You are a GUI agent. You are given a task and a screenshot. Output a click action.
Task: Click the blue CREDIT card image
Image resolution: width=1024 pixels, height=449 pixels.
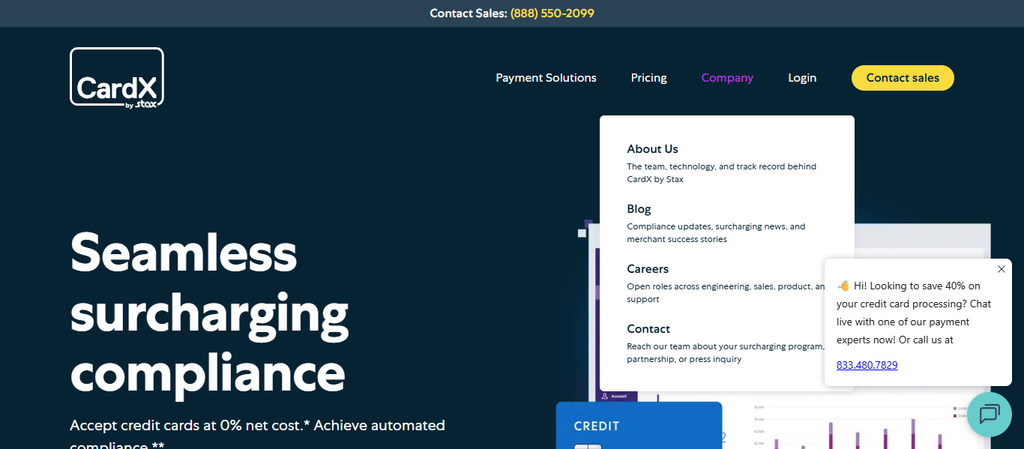point(639,426)
